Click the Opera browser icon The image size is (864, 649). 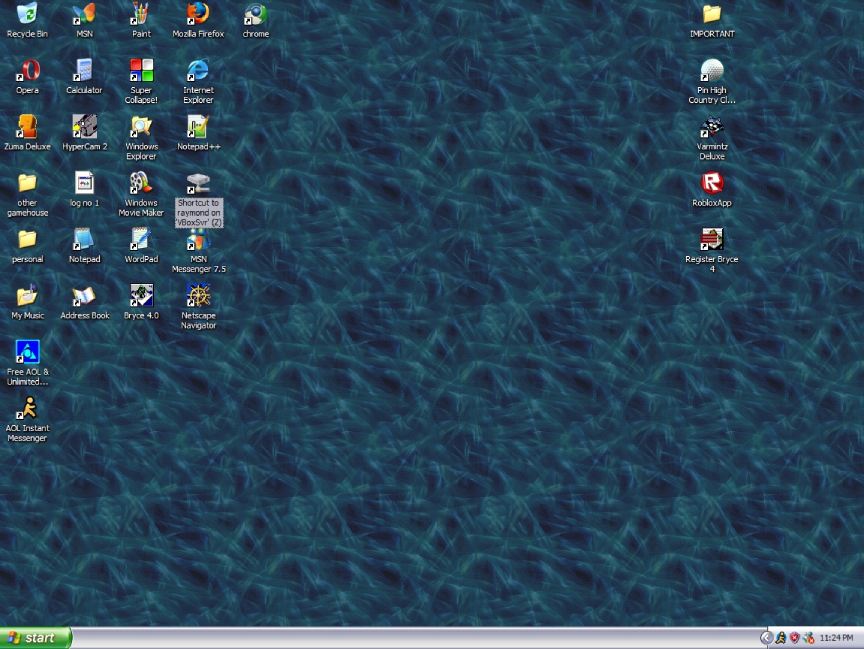tap(27, 70)
